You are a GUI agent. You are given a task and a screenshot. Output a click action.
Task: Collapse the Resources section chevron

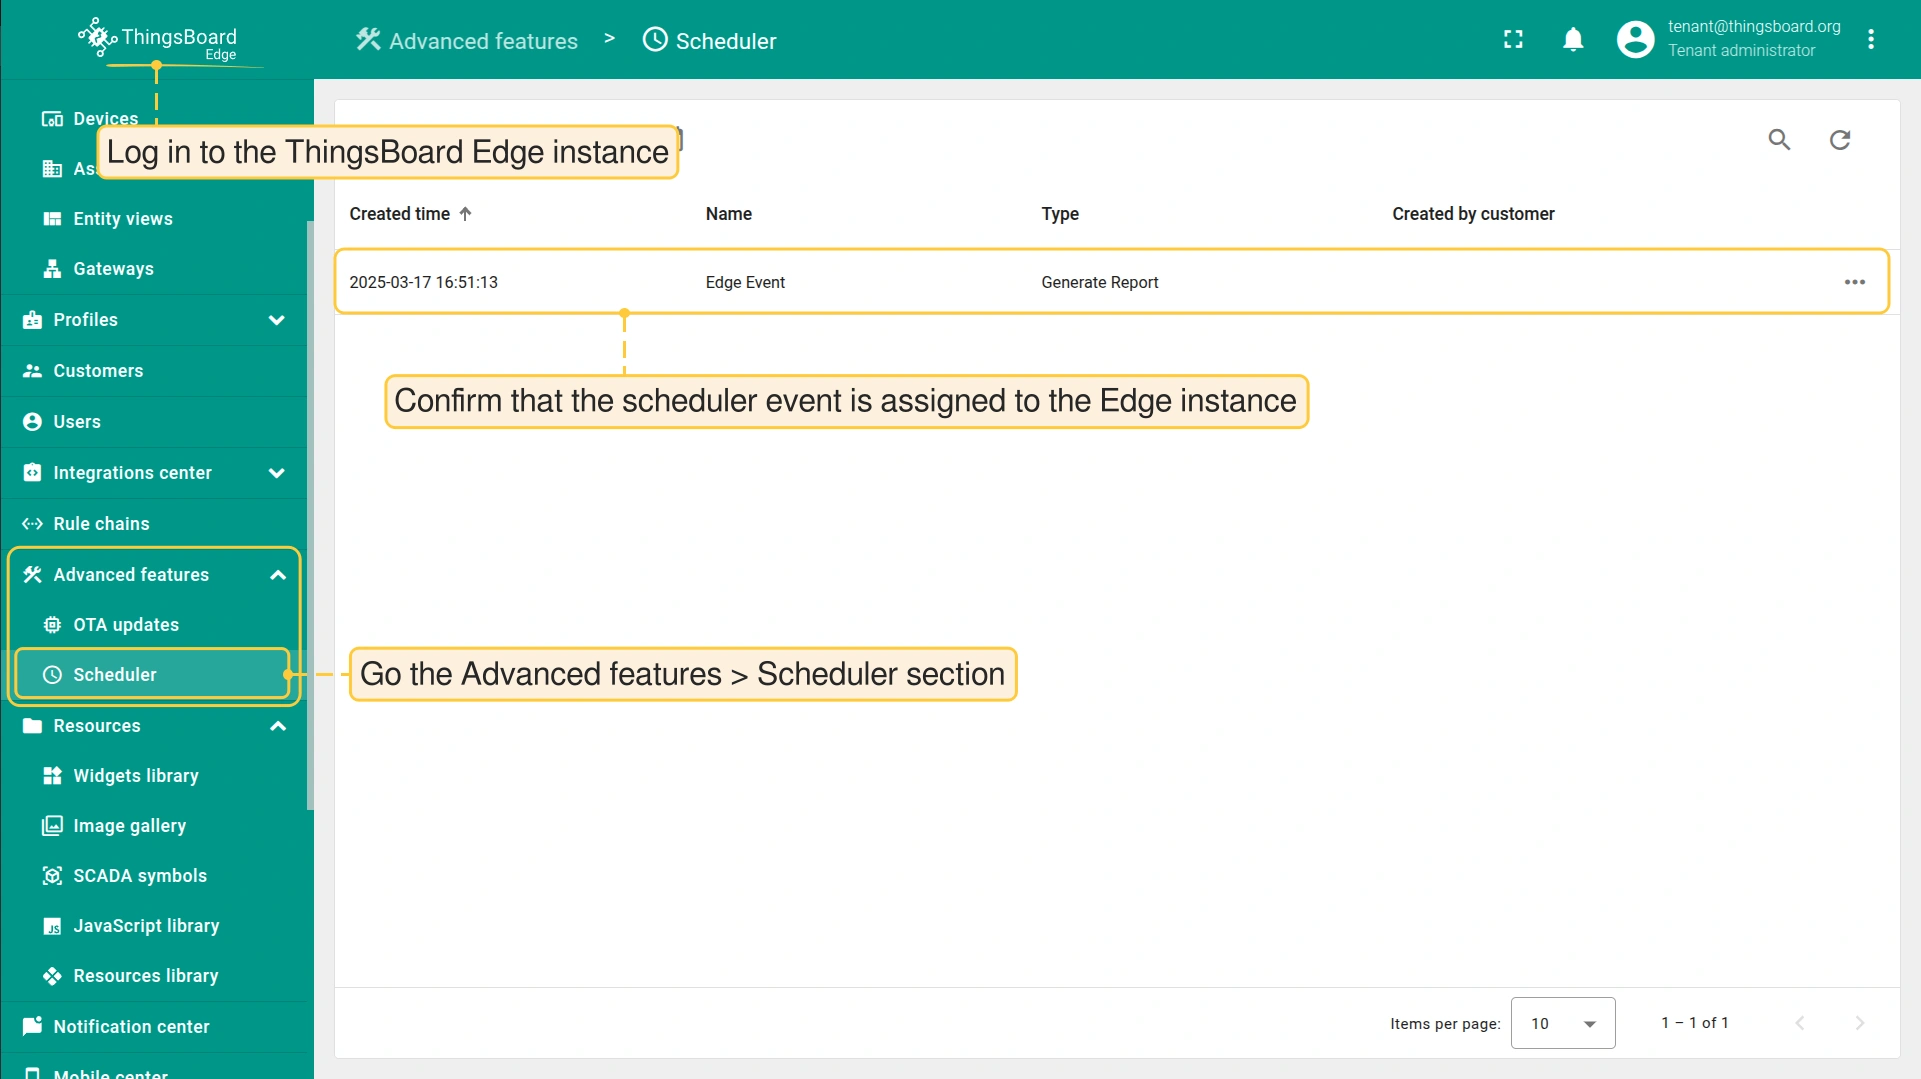(278, 726)
